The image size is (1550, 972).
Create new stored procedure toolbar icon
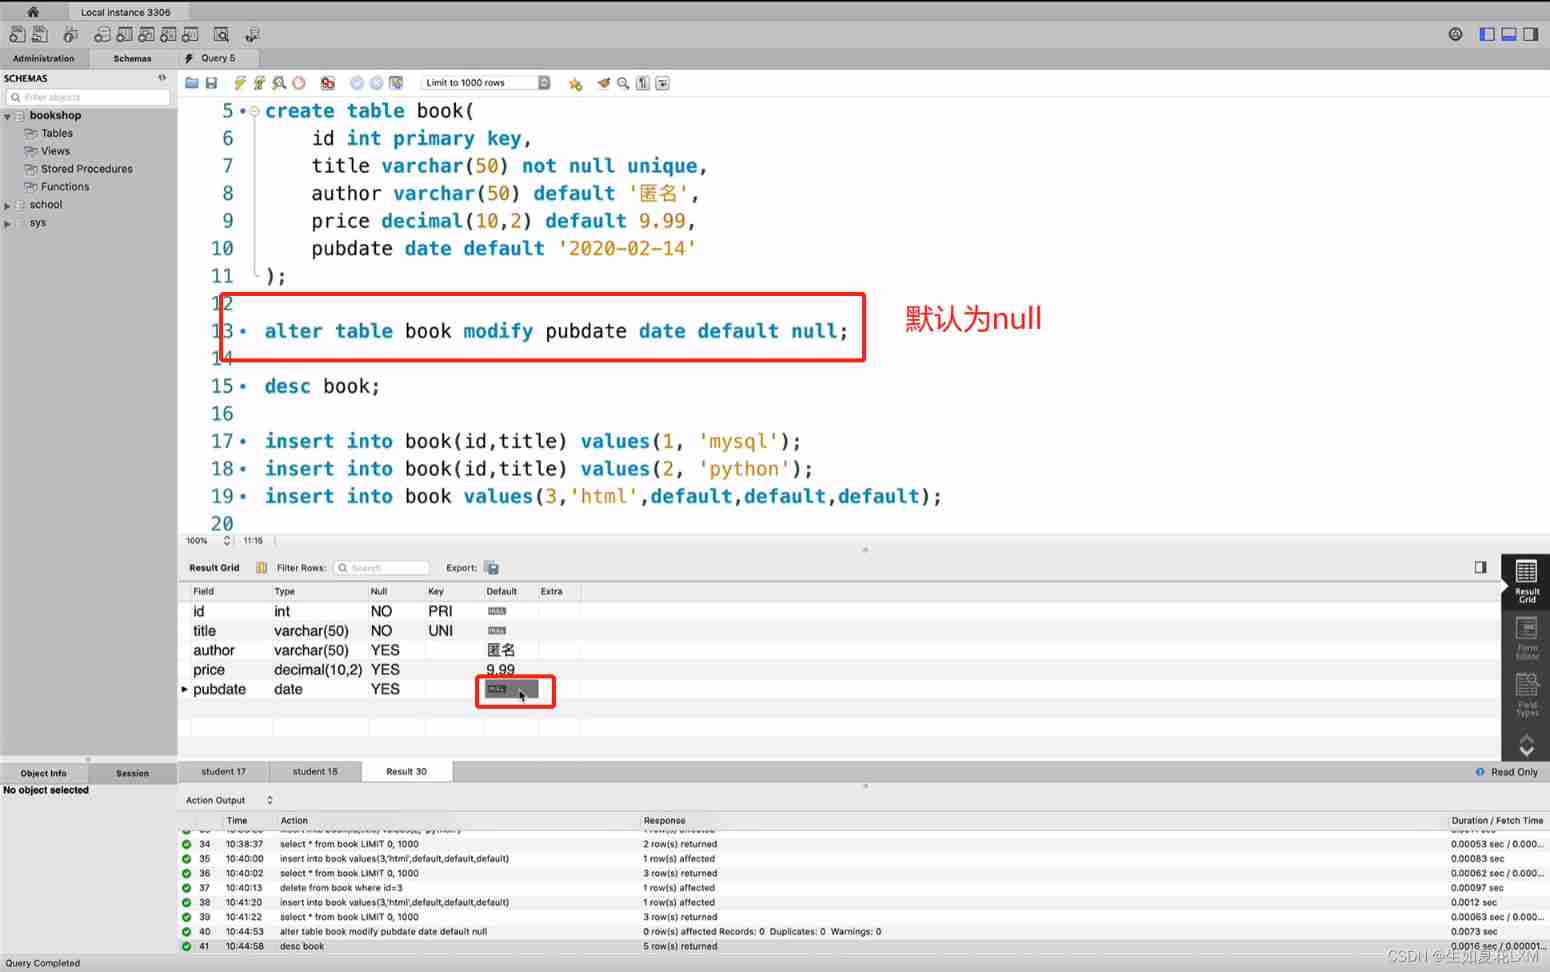coord(168,35)
